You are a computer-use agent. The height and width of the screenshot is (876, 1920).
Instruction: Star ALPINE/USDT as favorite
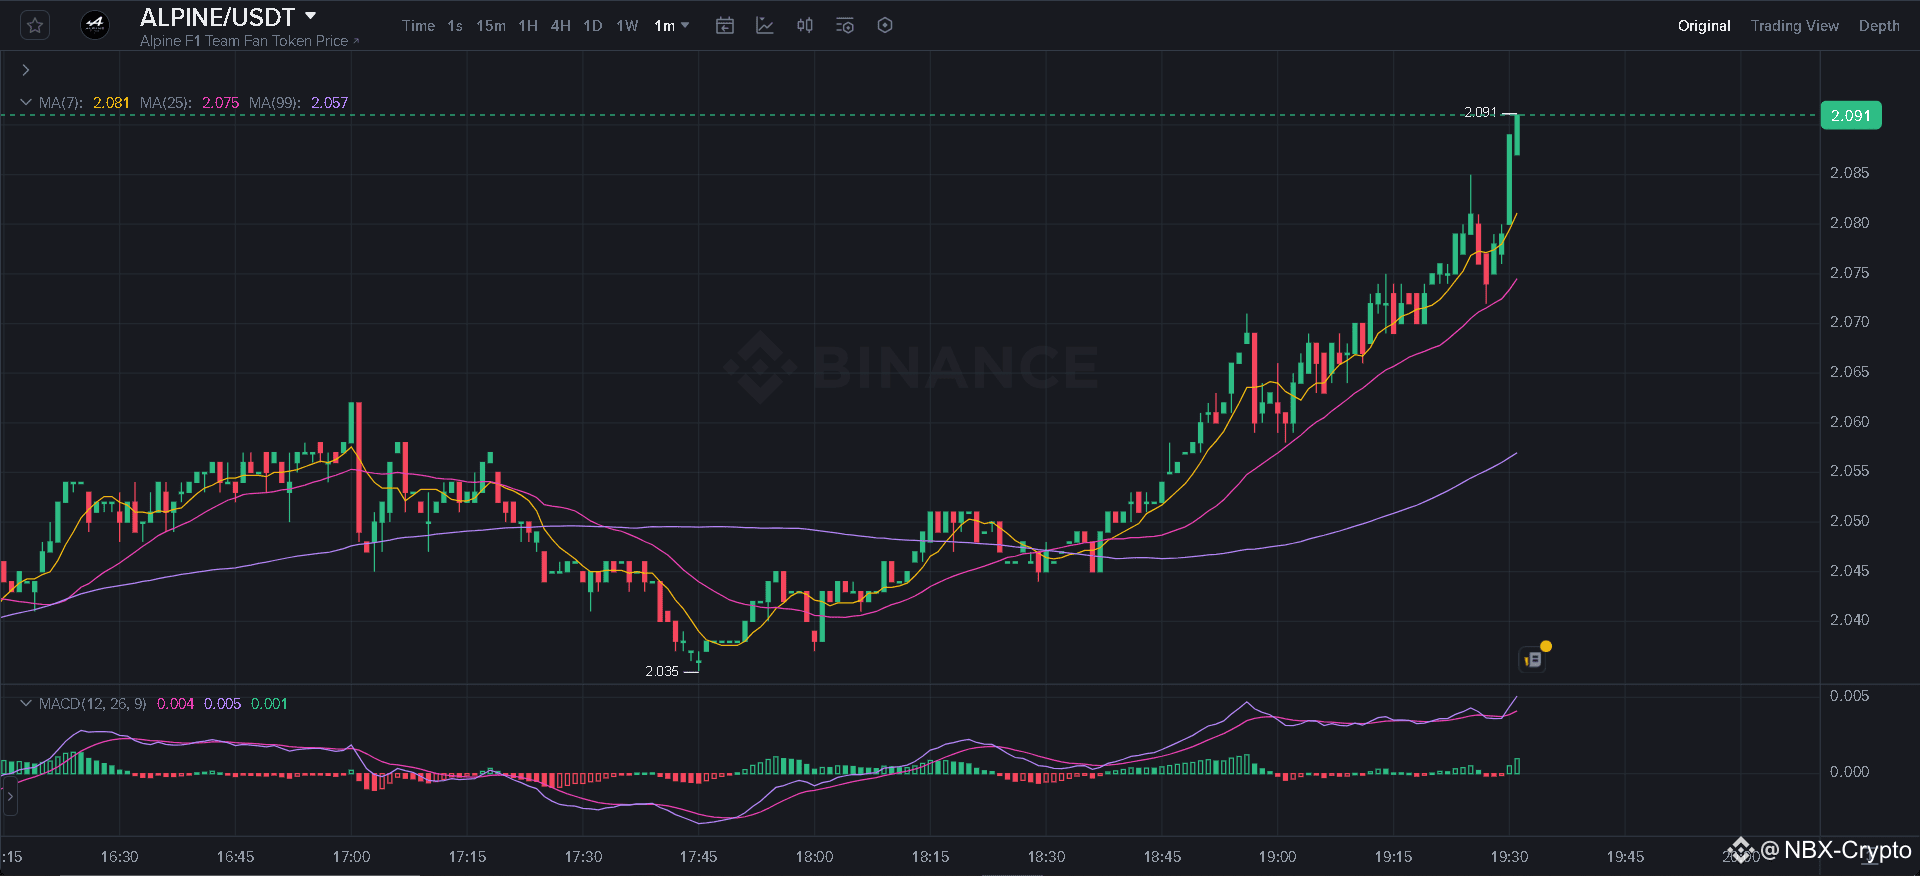click(35, 25)
